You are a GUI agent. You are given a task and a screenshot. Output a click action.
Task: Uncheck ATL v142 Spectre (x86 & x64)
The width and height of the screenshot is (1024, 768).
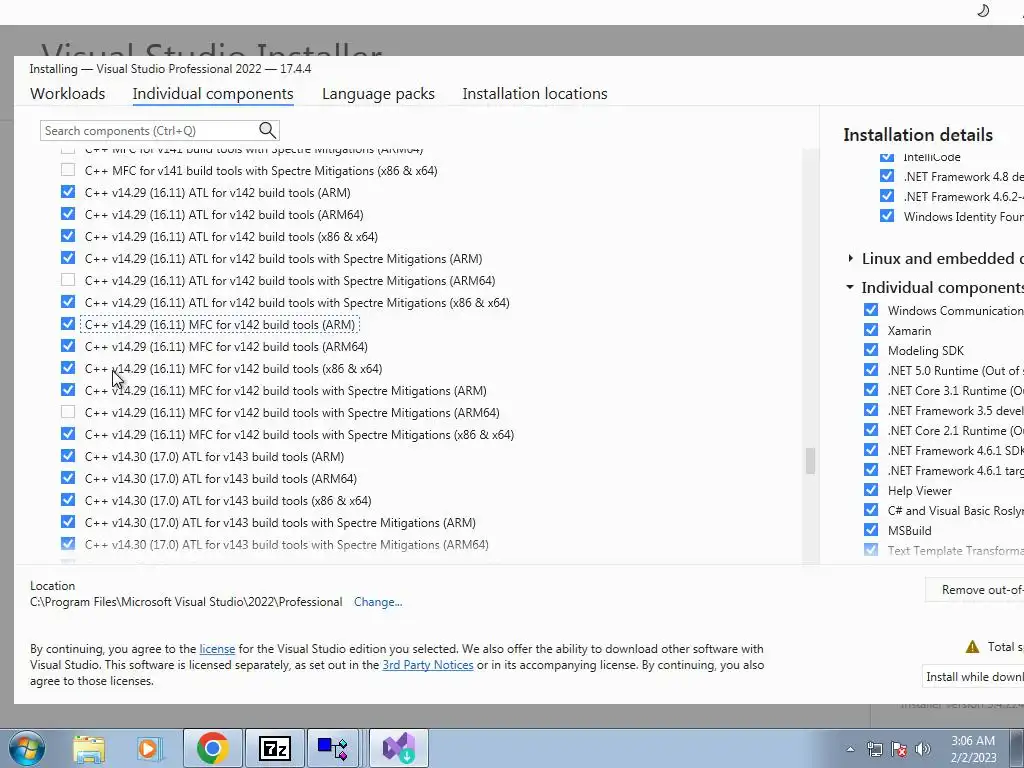(68, 302)
